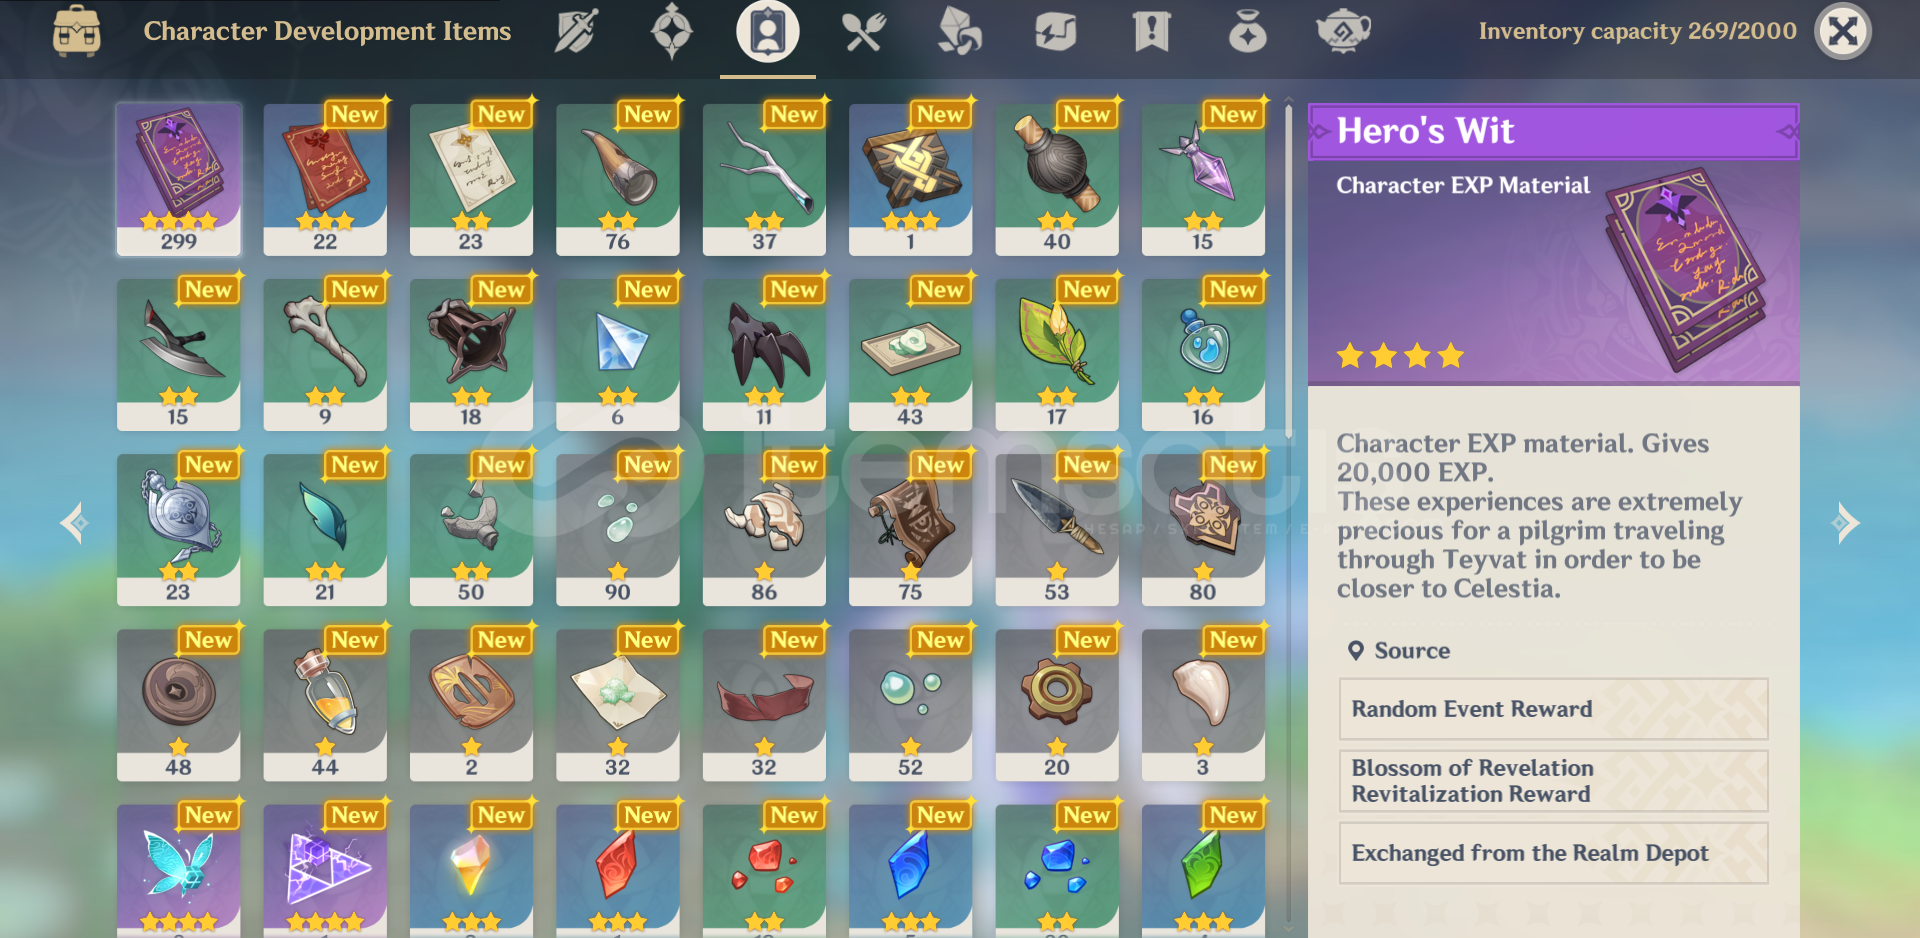Screen dimensions: 1920x938
Task: Open the Artifacts inventory tab
Action: point(671,31)
